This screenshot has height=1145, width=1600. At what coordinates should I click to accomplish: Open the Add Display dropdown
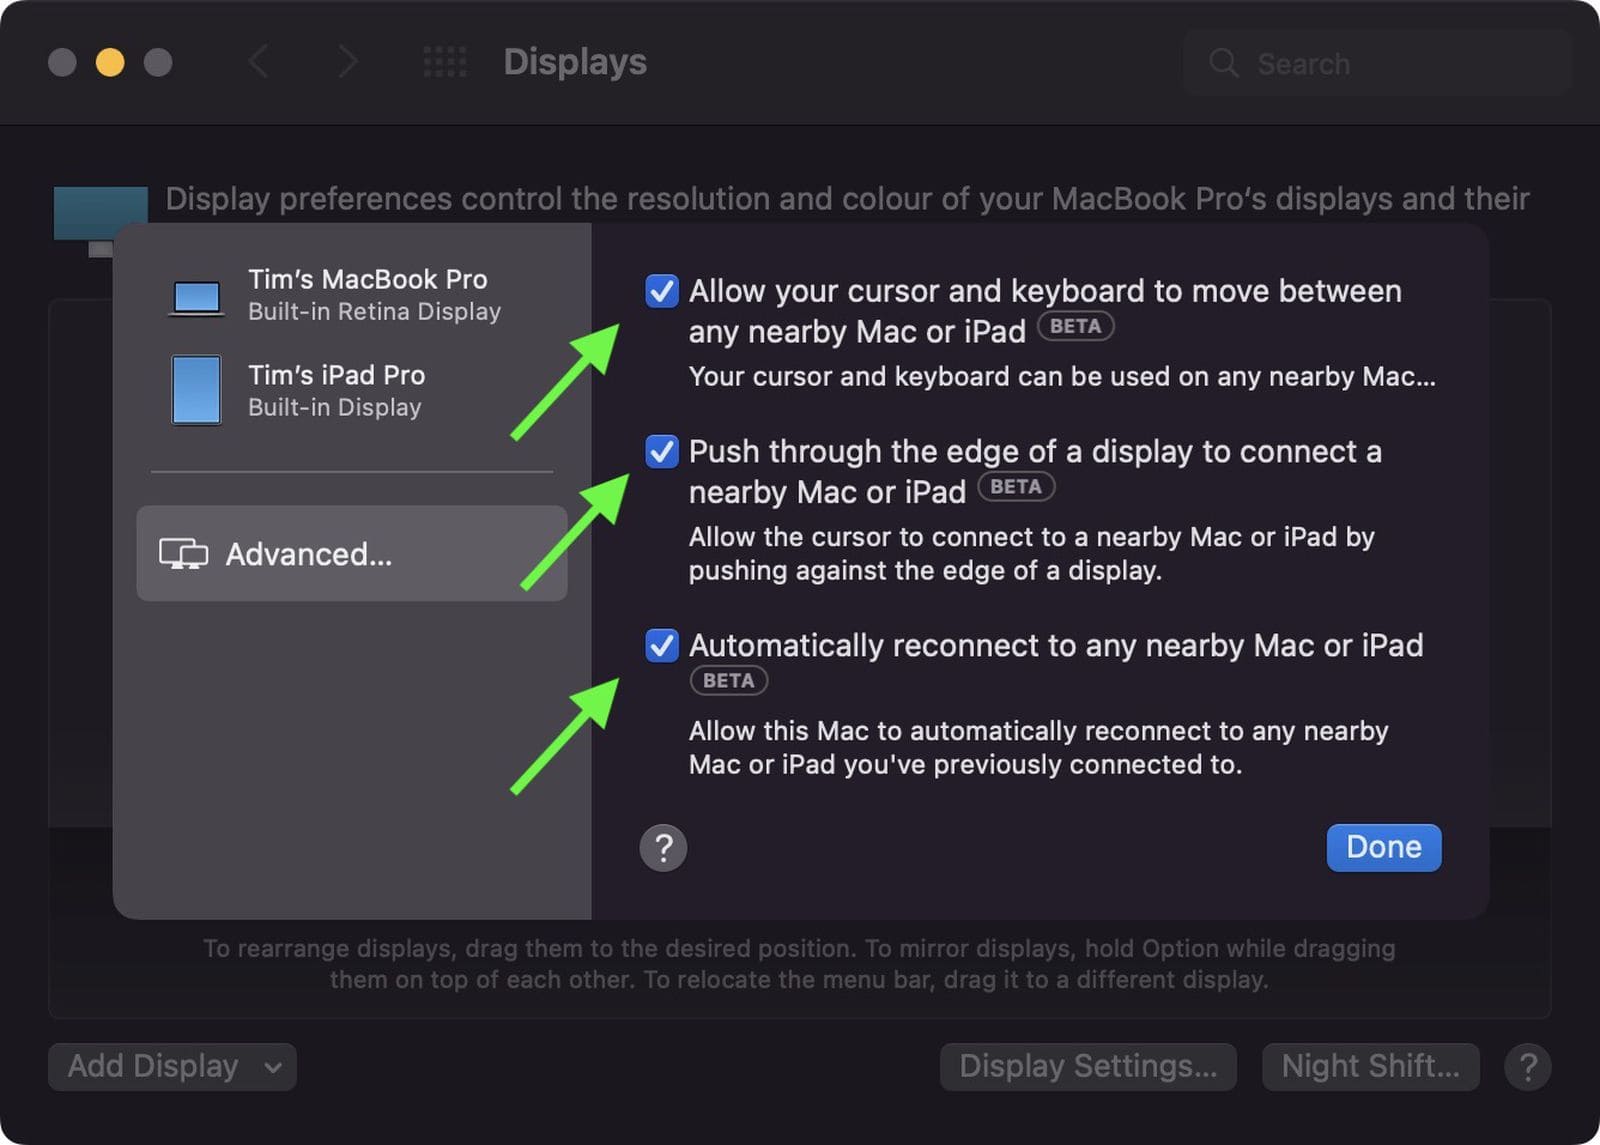click(x=172, y=1066)
